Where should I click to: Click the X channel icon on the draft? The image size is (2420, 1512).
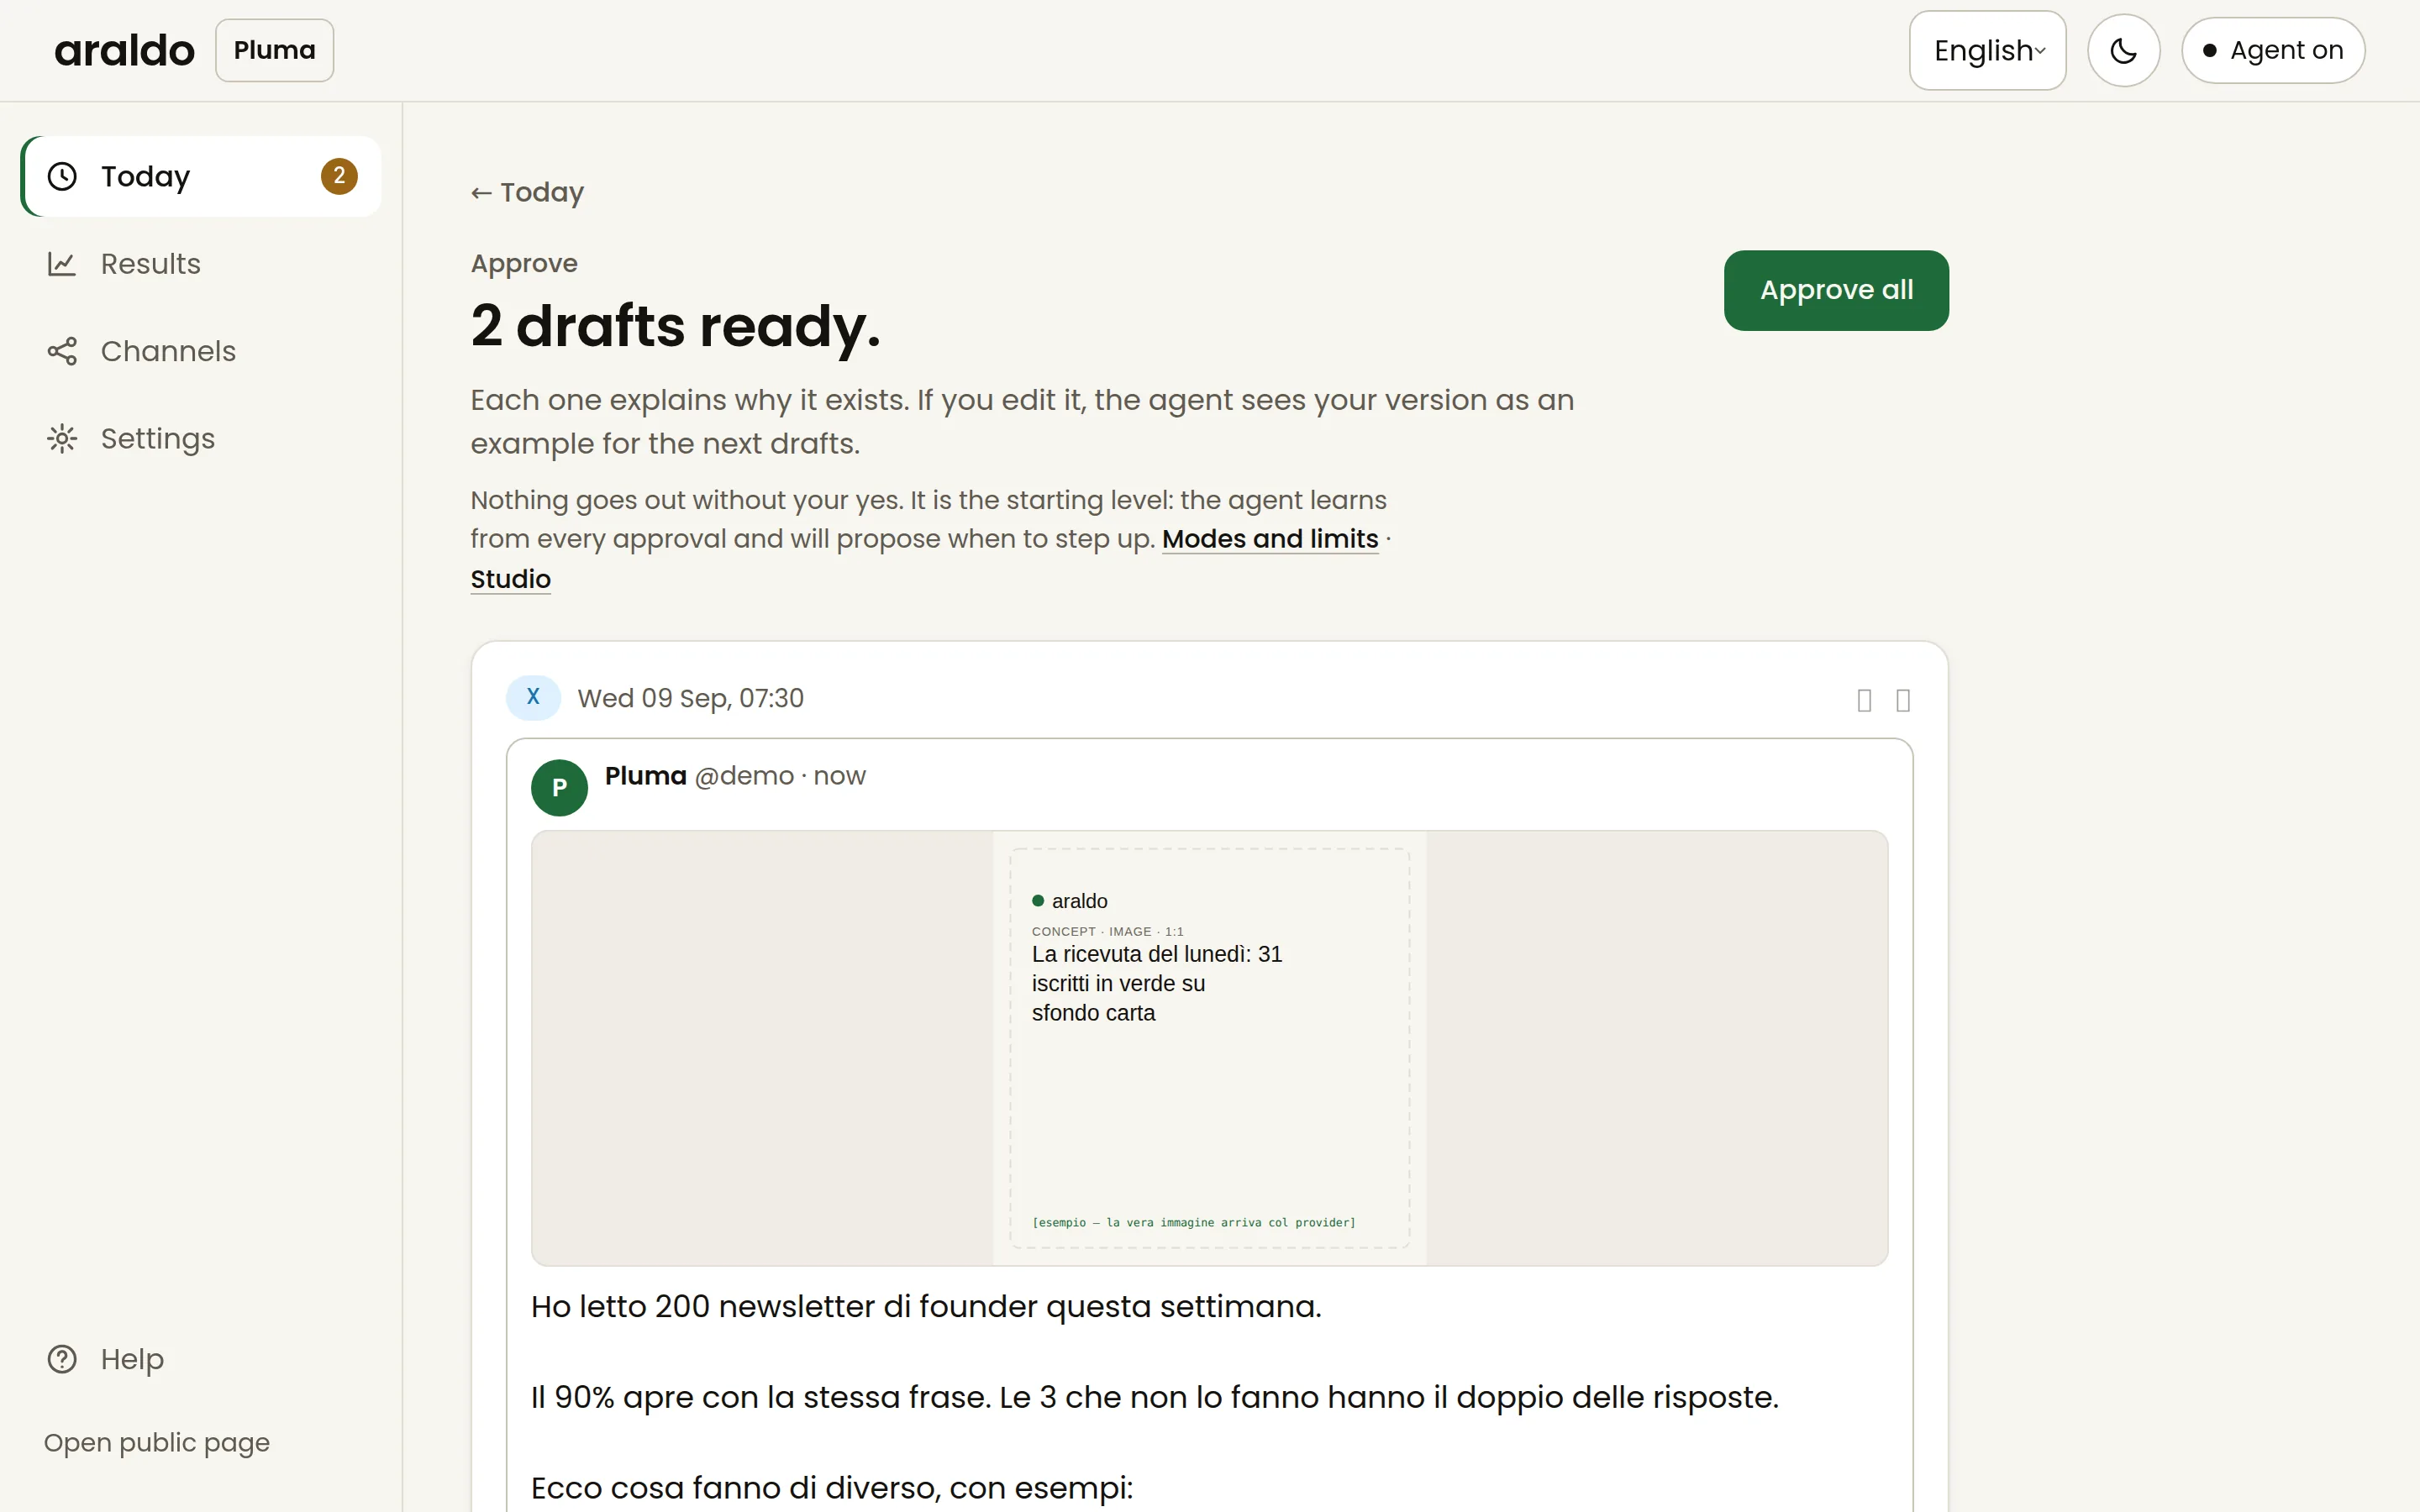[x=533, y=697]
